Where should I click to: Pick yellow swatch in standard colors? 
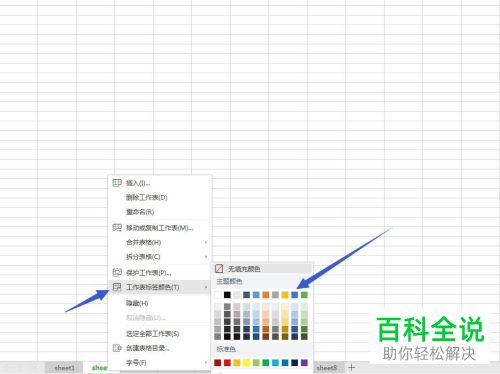(x=247, y=362)
